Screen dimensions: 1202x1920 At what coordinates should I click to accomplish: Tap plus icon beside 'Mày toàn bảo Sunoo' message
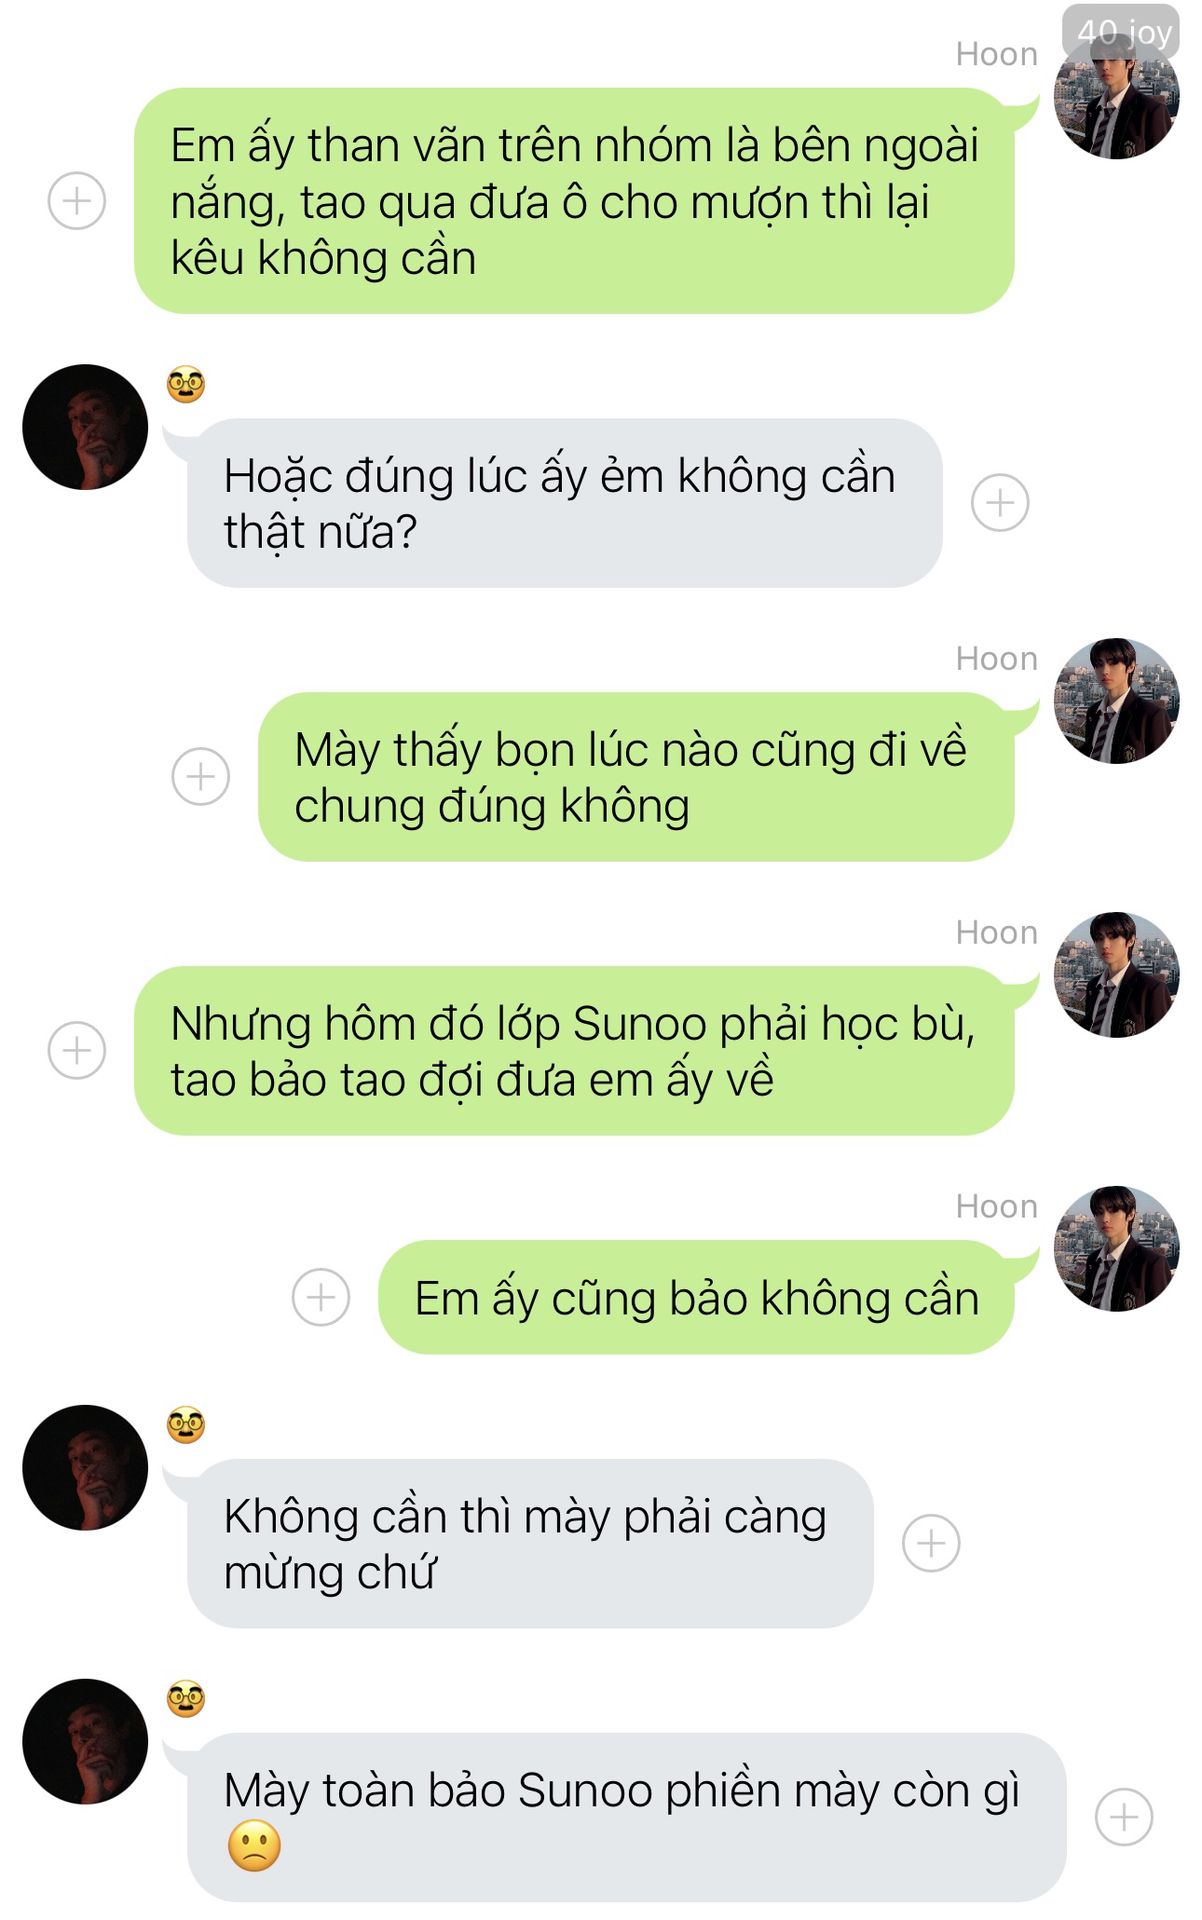point(1124,1817)
